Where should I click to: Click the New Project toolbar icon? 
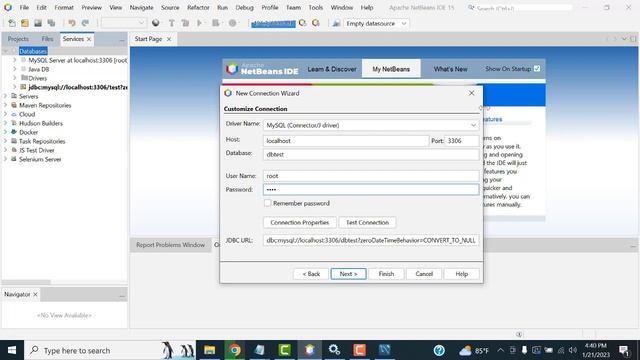point(25,23)
